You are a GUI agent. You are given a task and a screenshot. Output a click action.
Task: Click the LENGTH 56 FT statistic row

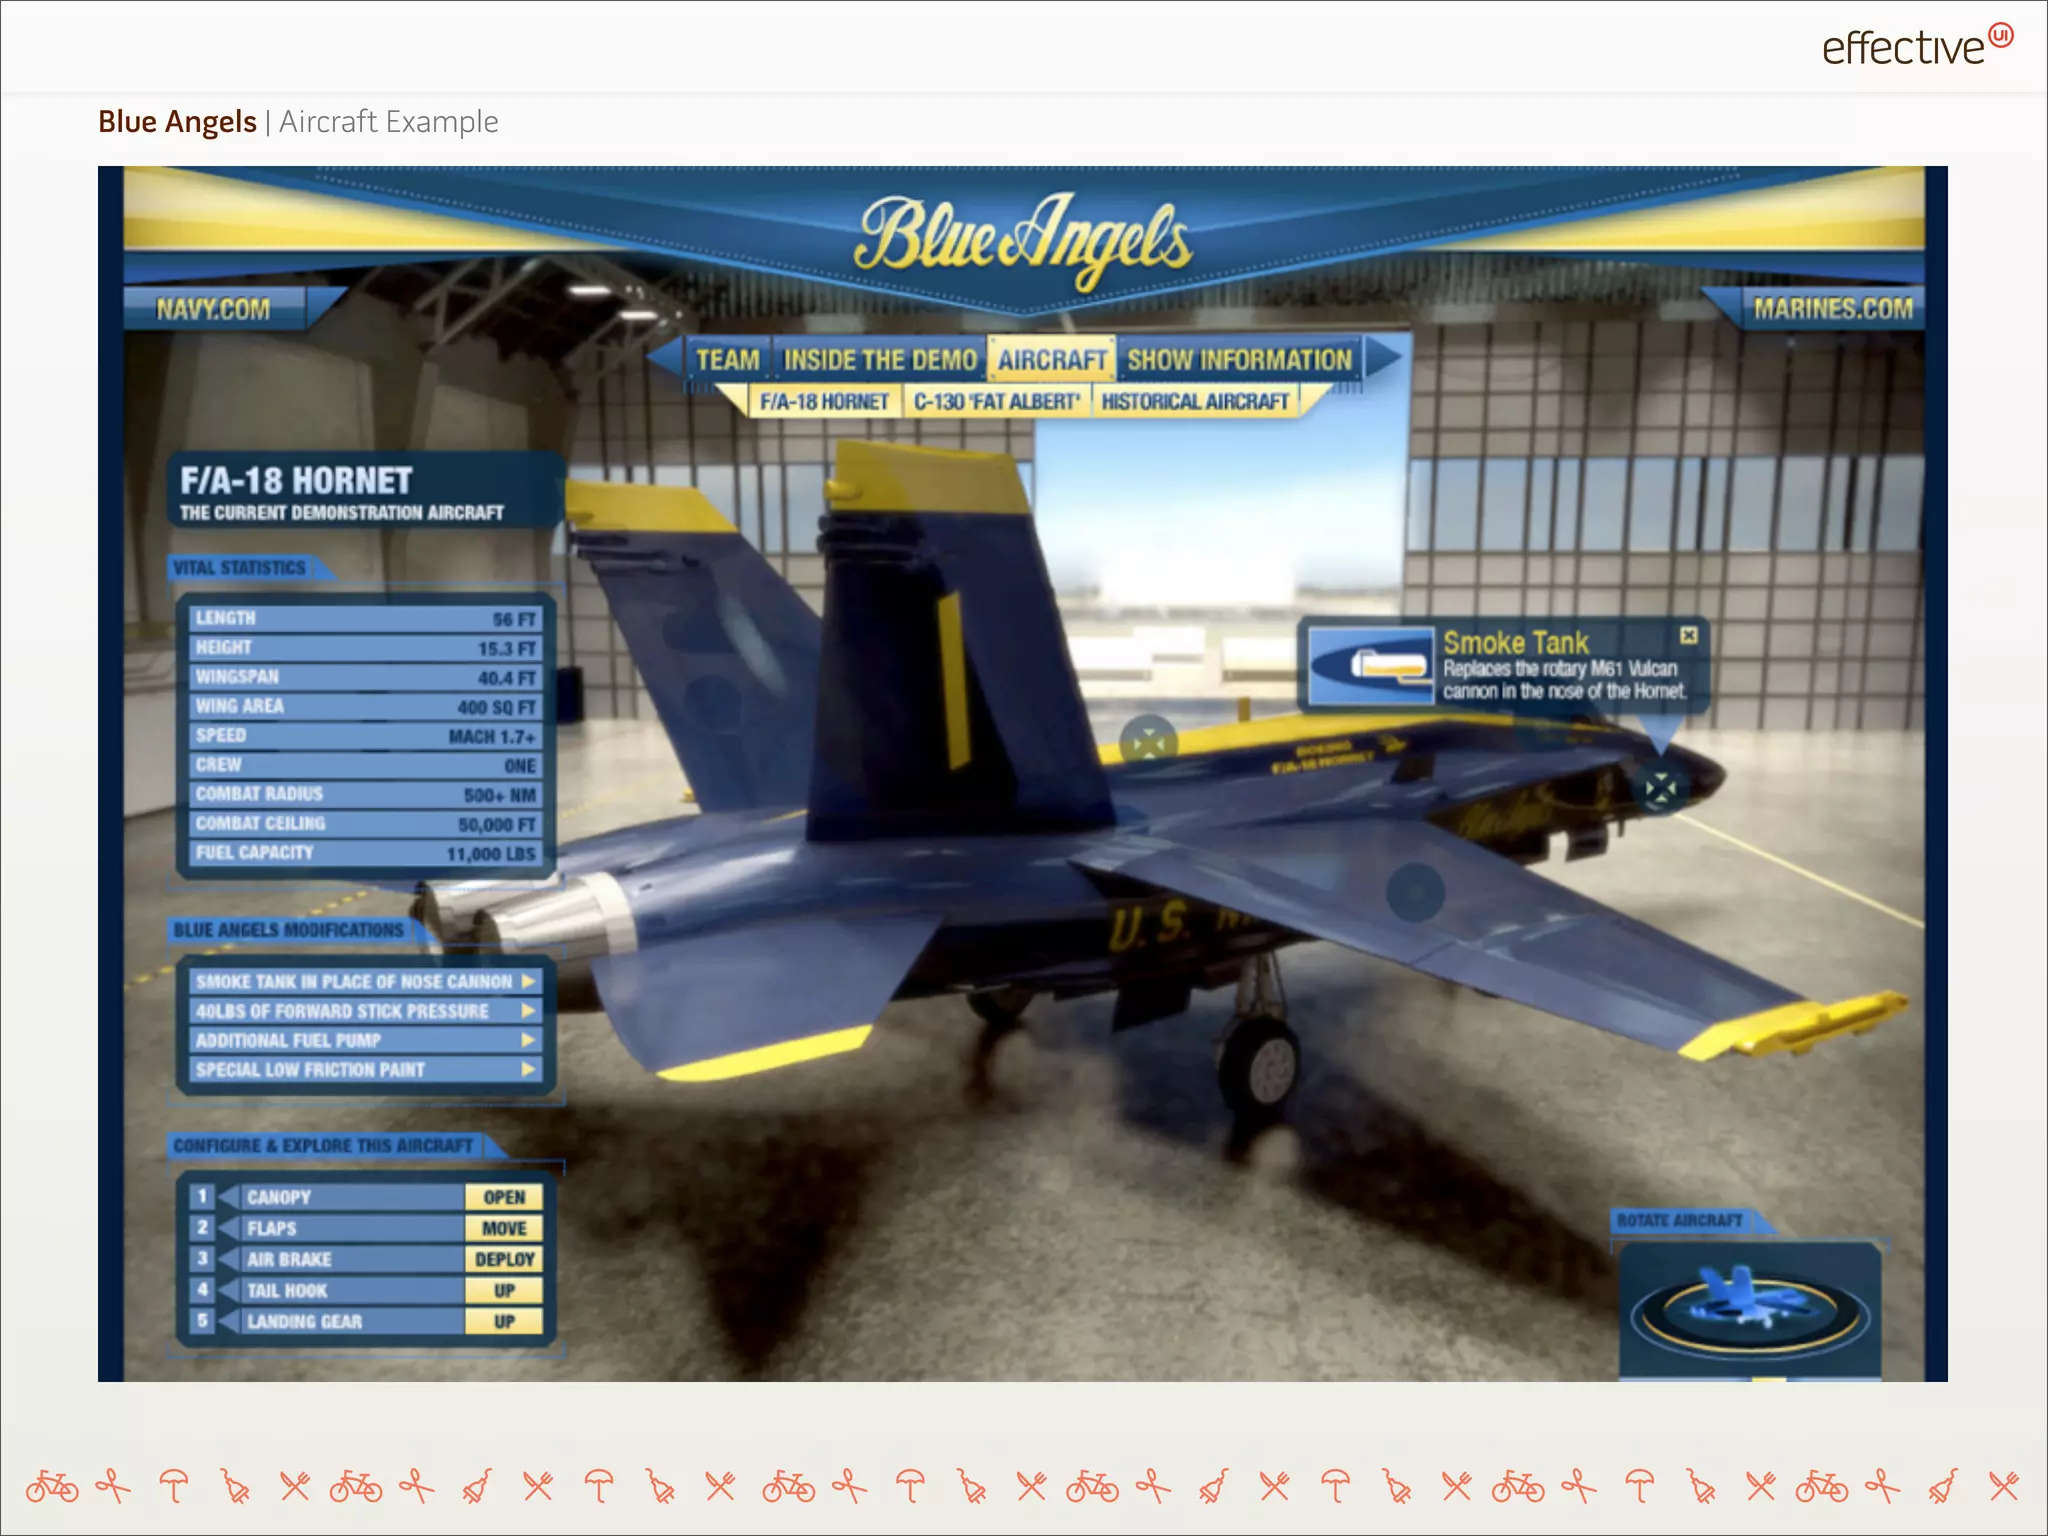click(365, 619)
